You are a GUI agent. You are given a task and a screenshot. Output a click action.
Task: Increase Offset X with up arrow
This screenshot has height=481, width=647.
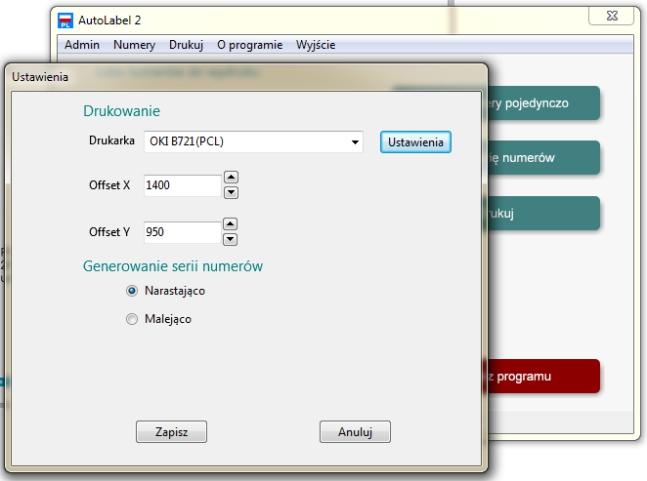[231, 177]
